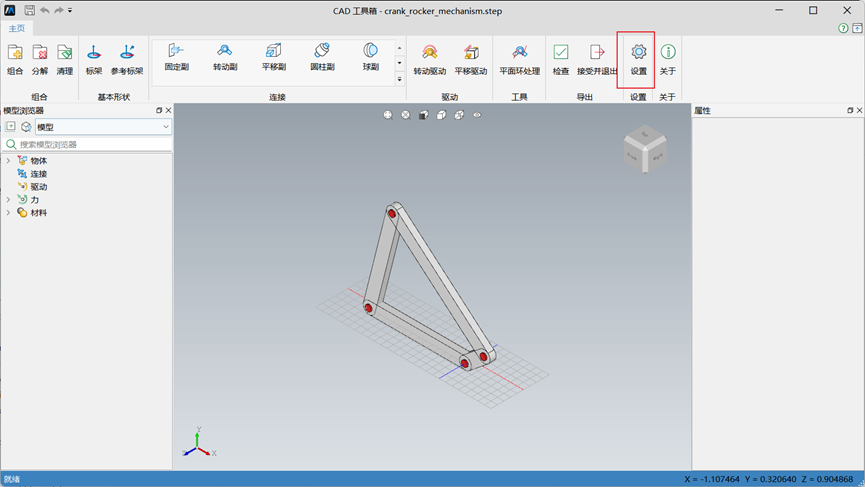Viewport: 865px width, 487px height.
Task: Click the Z = 0.904868 status value
Action: pos(827,479)
